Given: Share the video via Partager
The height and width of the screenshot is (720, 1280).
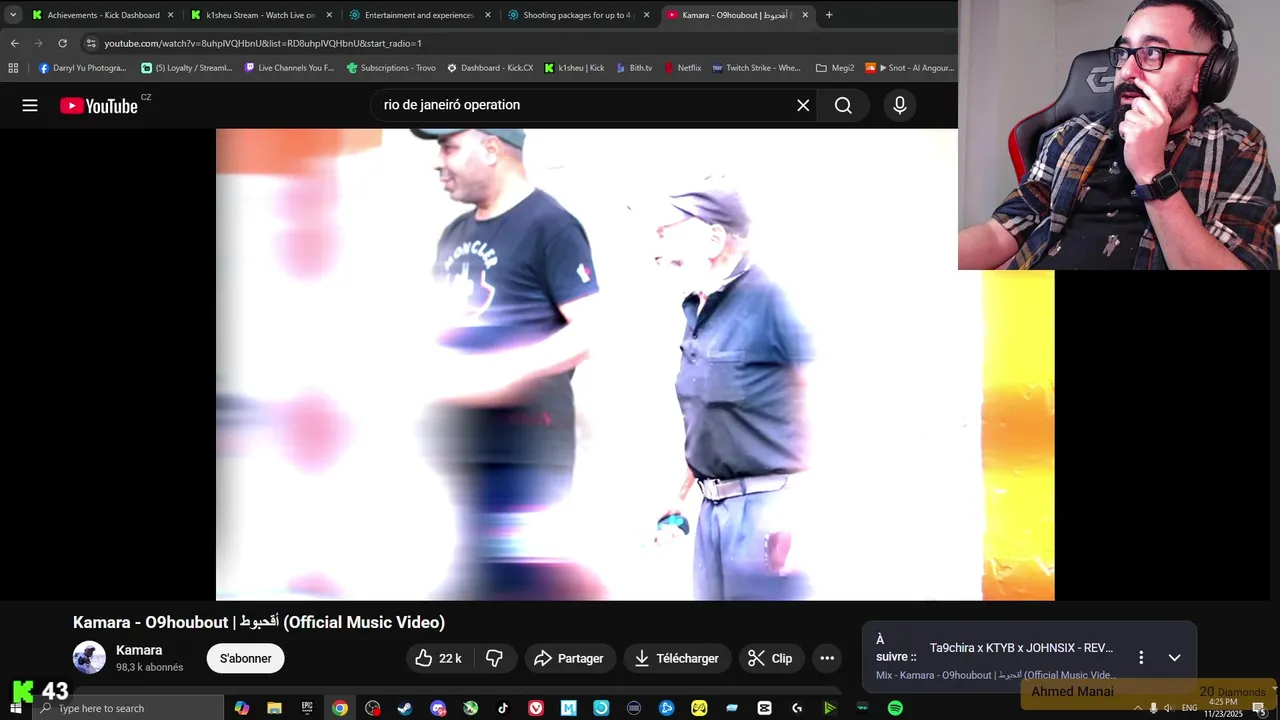Looking at the screenshot, I should click(569, 658).
